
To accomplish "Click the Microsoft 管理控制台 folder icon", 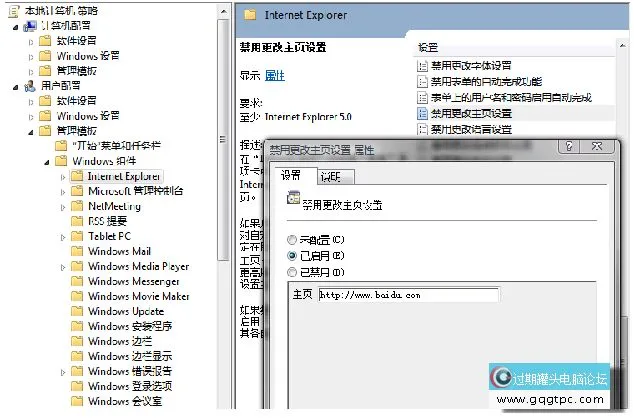I will tap(76, 191).
